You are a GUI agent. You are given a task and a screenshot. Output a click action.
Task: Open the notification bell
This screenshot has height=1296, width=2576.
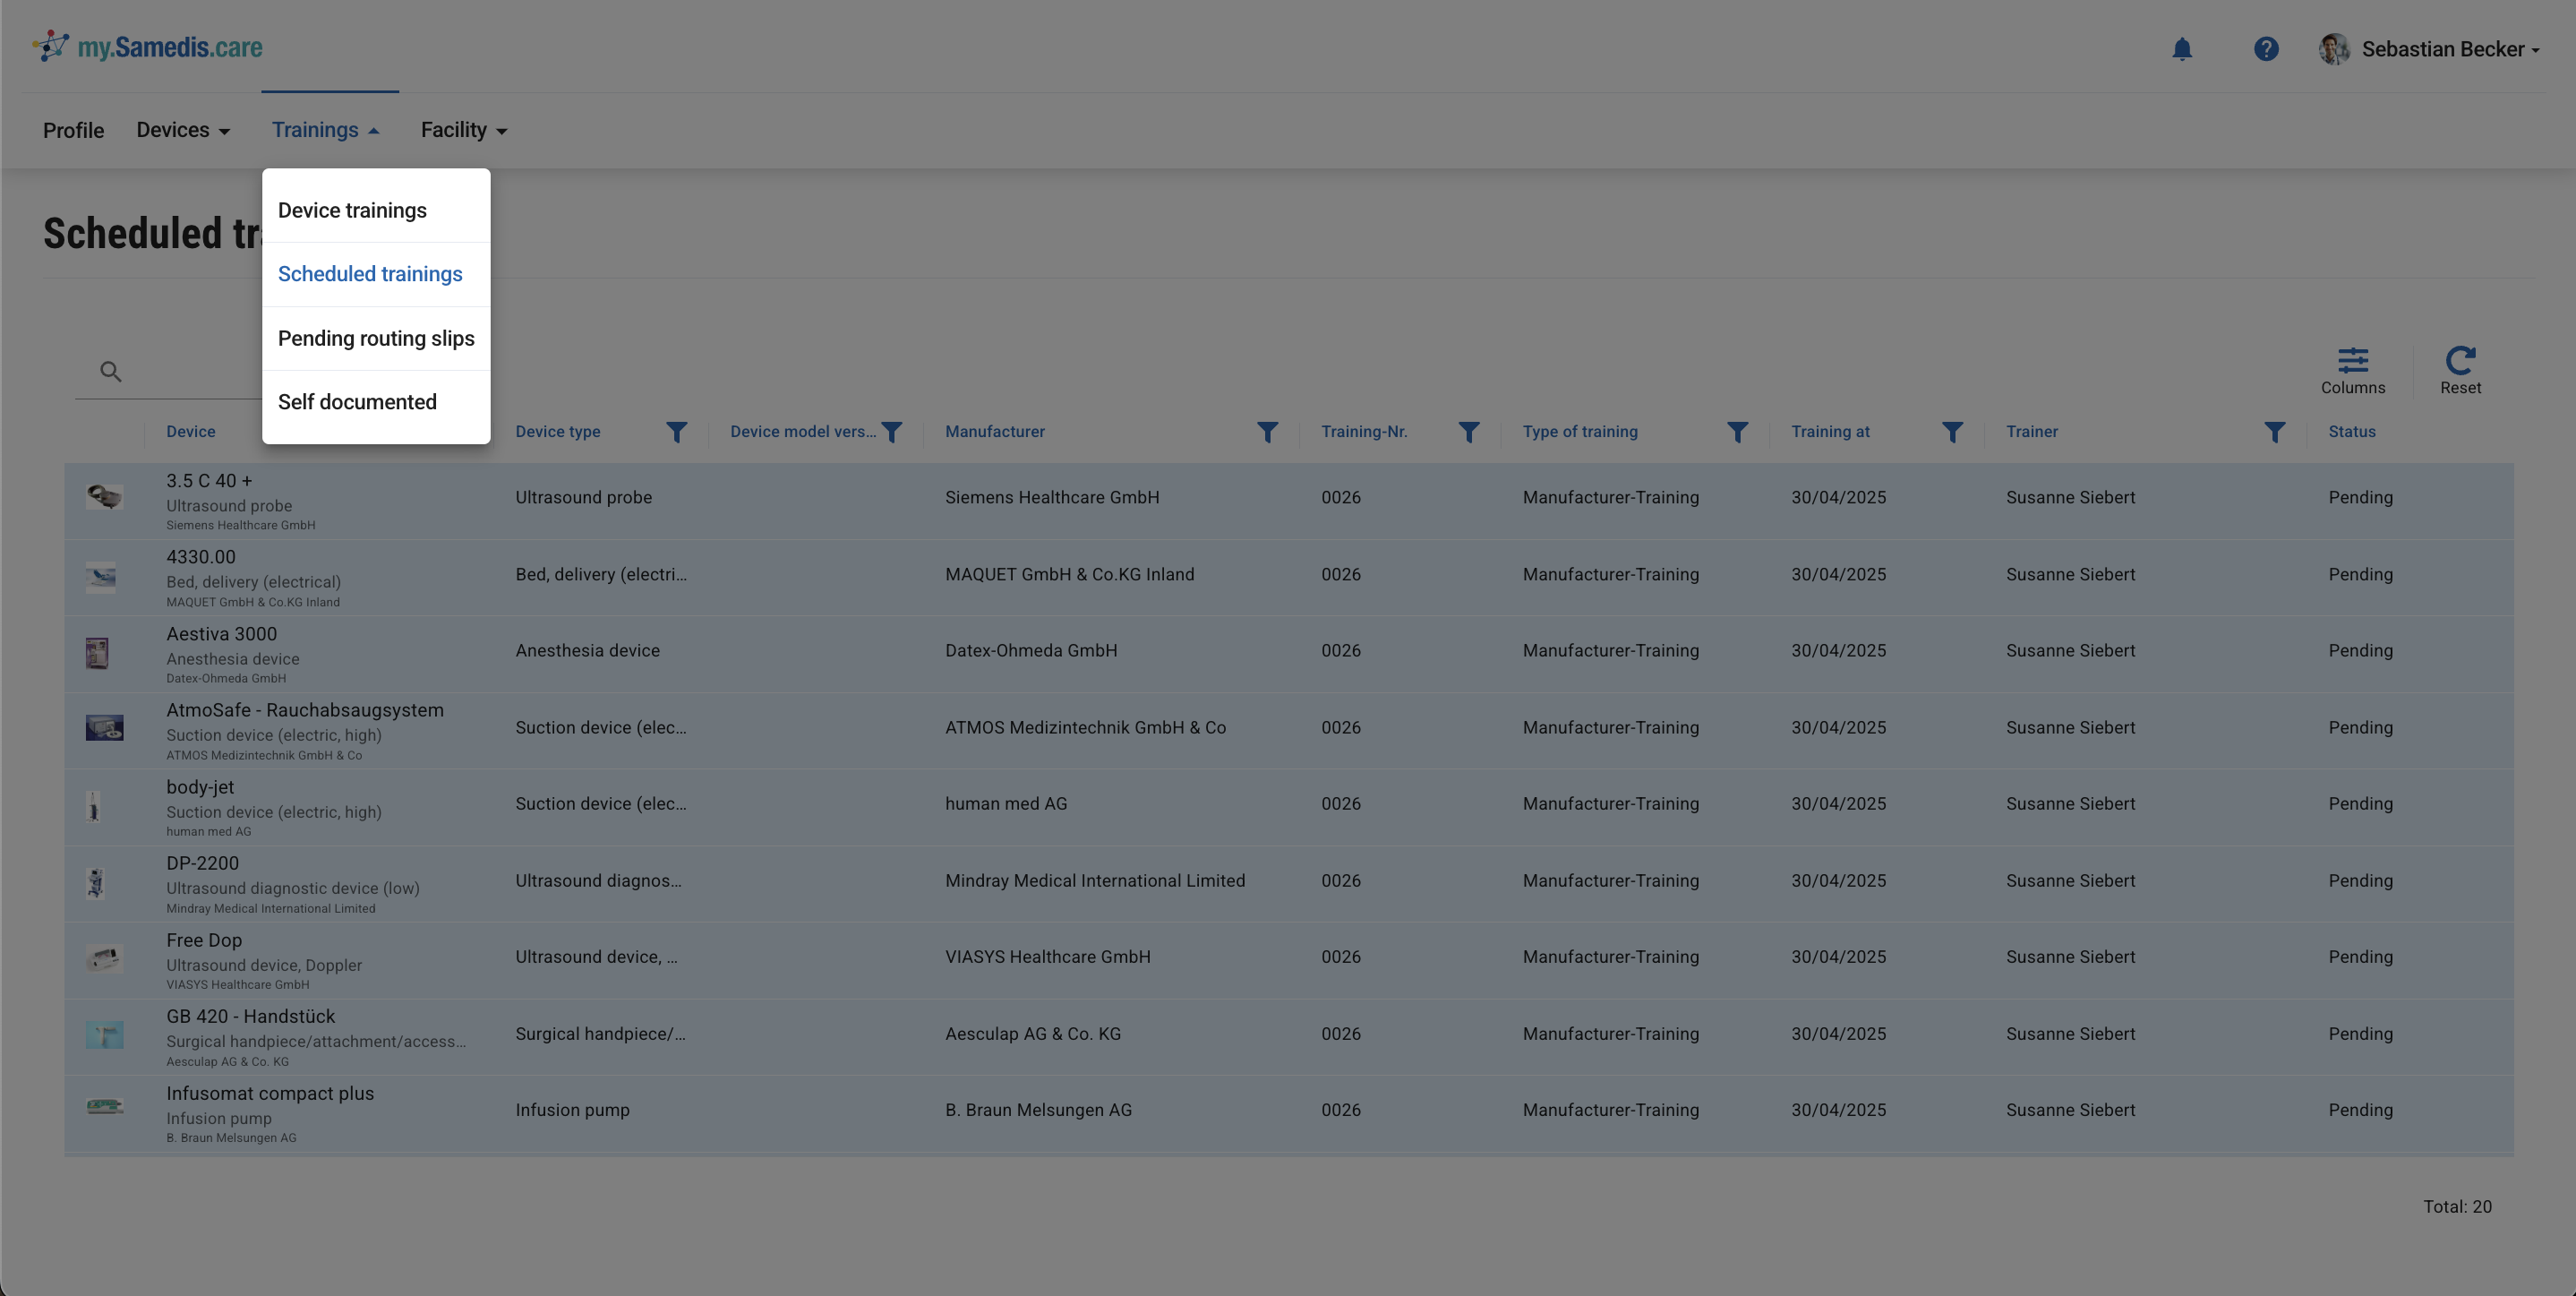coord(2183,48)
